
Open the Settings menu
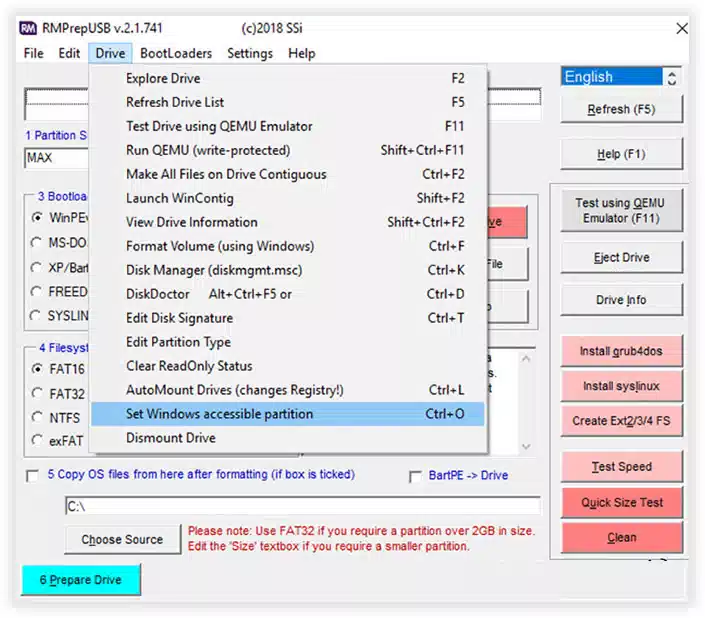point(250,53)
